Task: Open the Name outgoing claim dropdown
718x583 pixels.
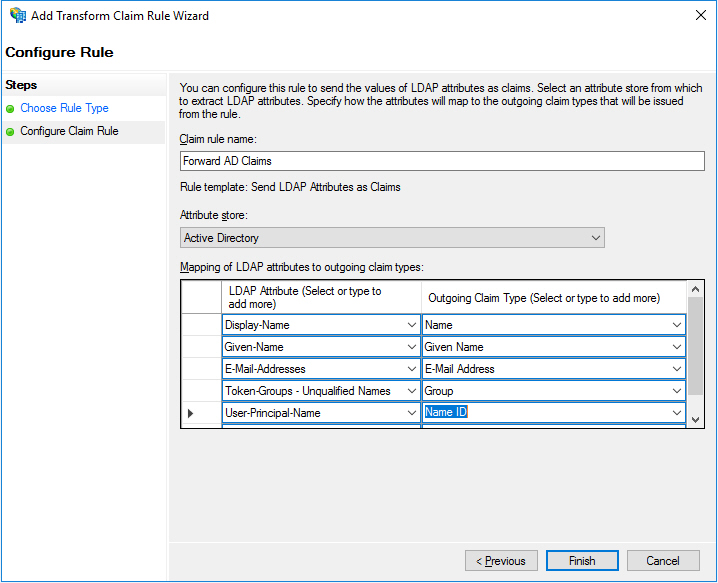Action: pyautogui.click(x=677, y=325)
